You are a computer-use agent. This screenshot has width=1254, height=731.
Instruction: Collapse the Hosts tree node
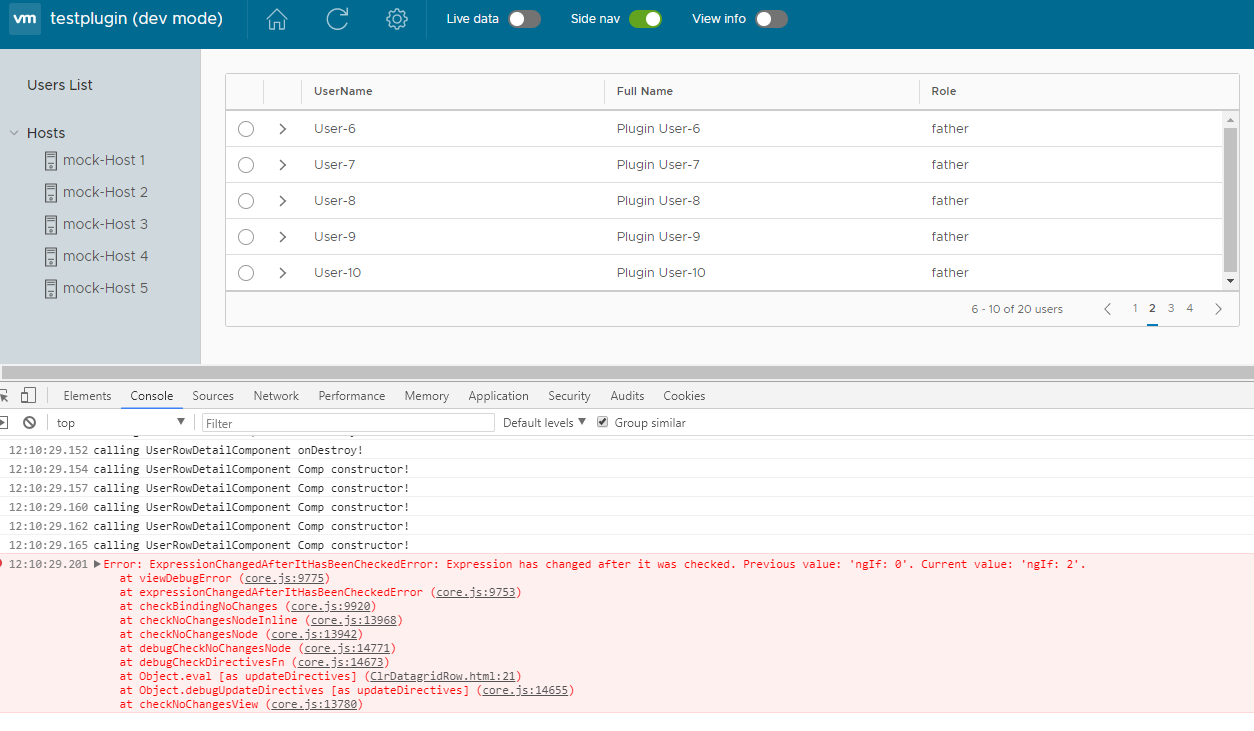coord(14,133)
